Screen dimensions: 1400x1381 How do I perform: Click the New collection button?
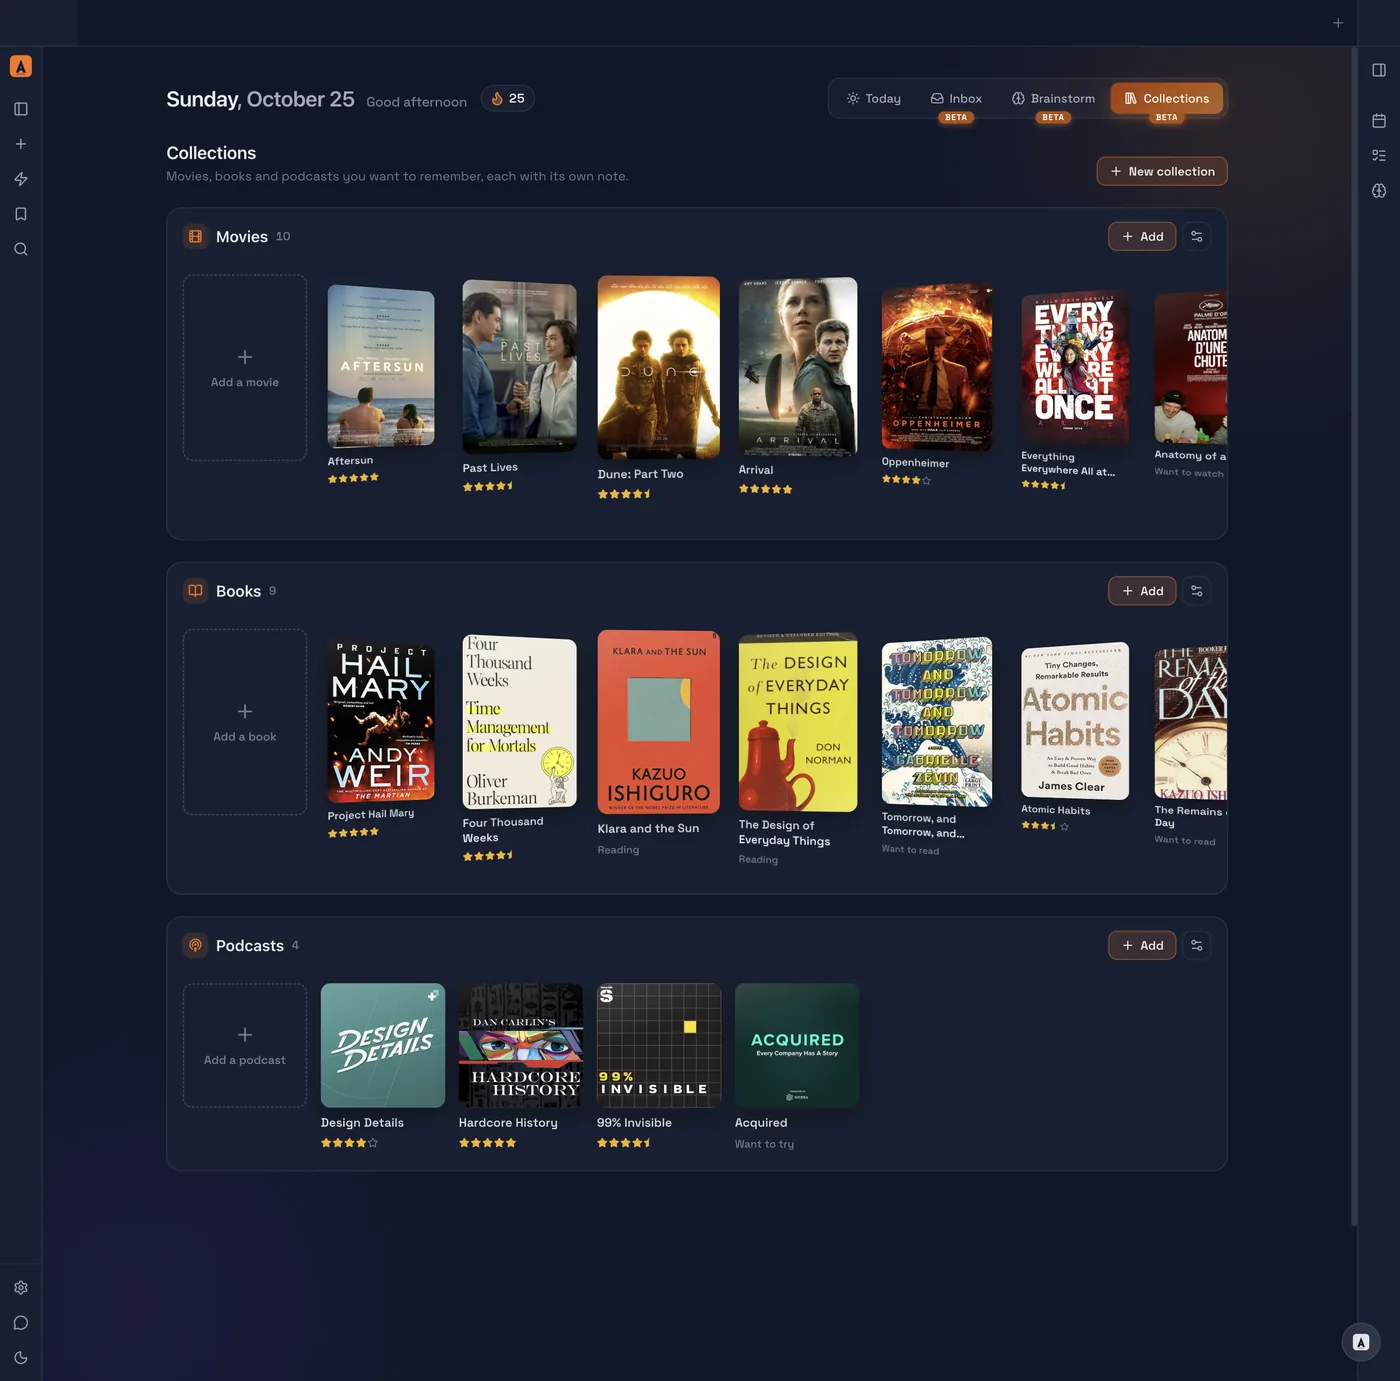point(1162,171)
